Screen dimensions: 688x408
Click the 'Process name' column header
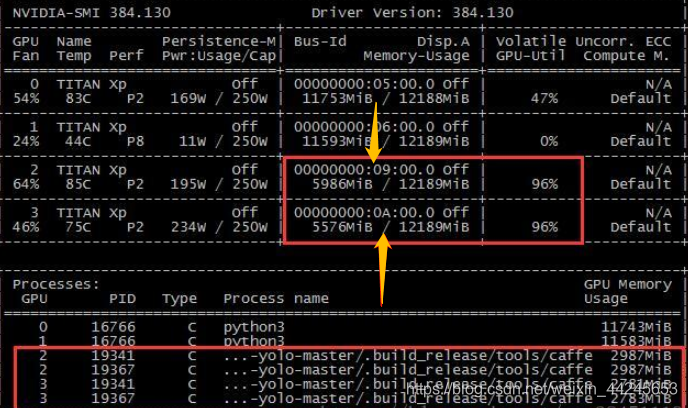point(276,299)
